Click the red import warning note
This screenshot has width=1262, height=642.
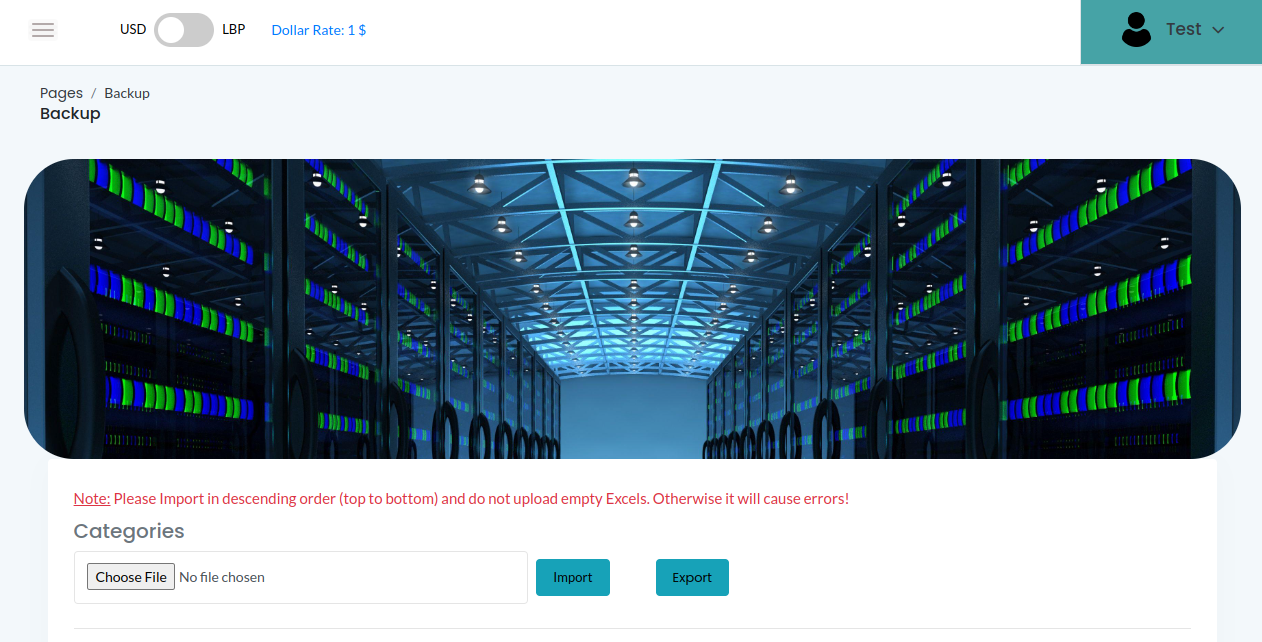click(x=460, y=498)
